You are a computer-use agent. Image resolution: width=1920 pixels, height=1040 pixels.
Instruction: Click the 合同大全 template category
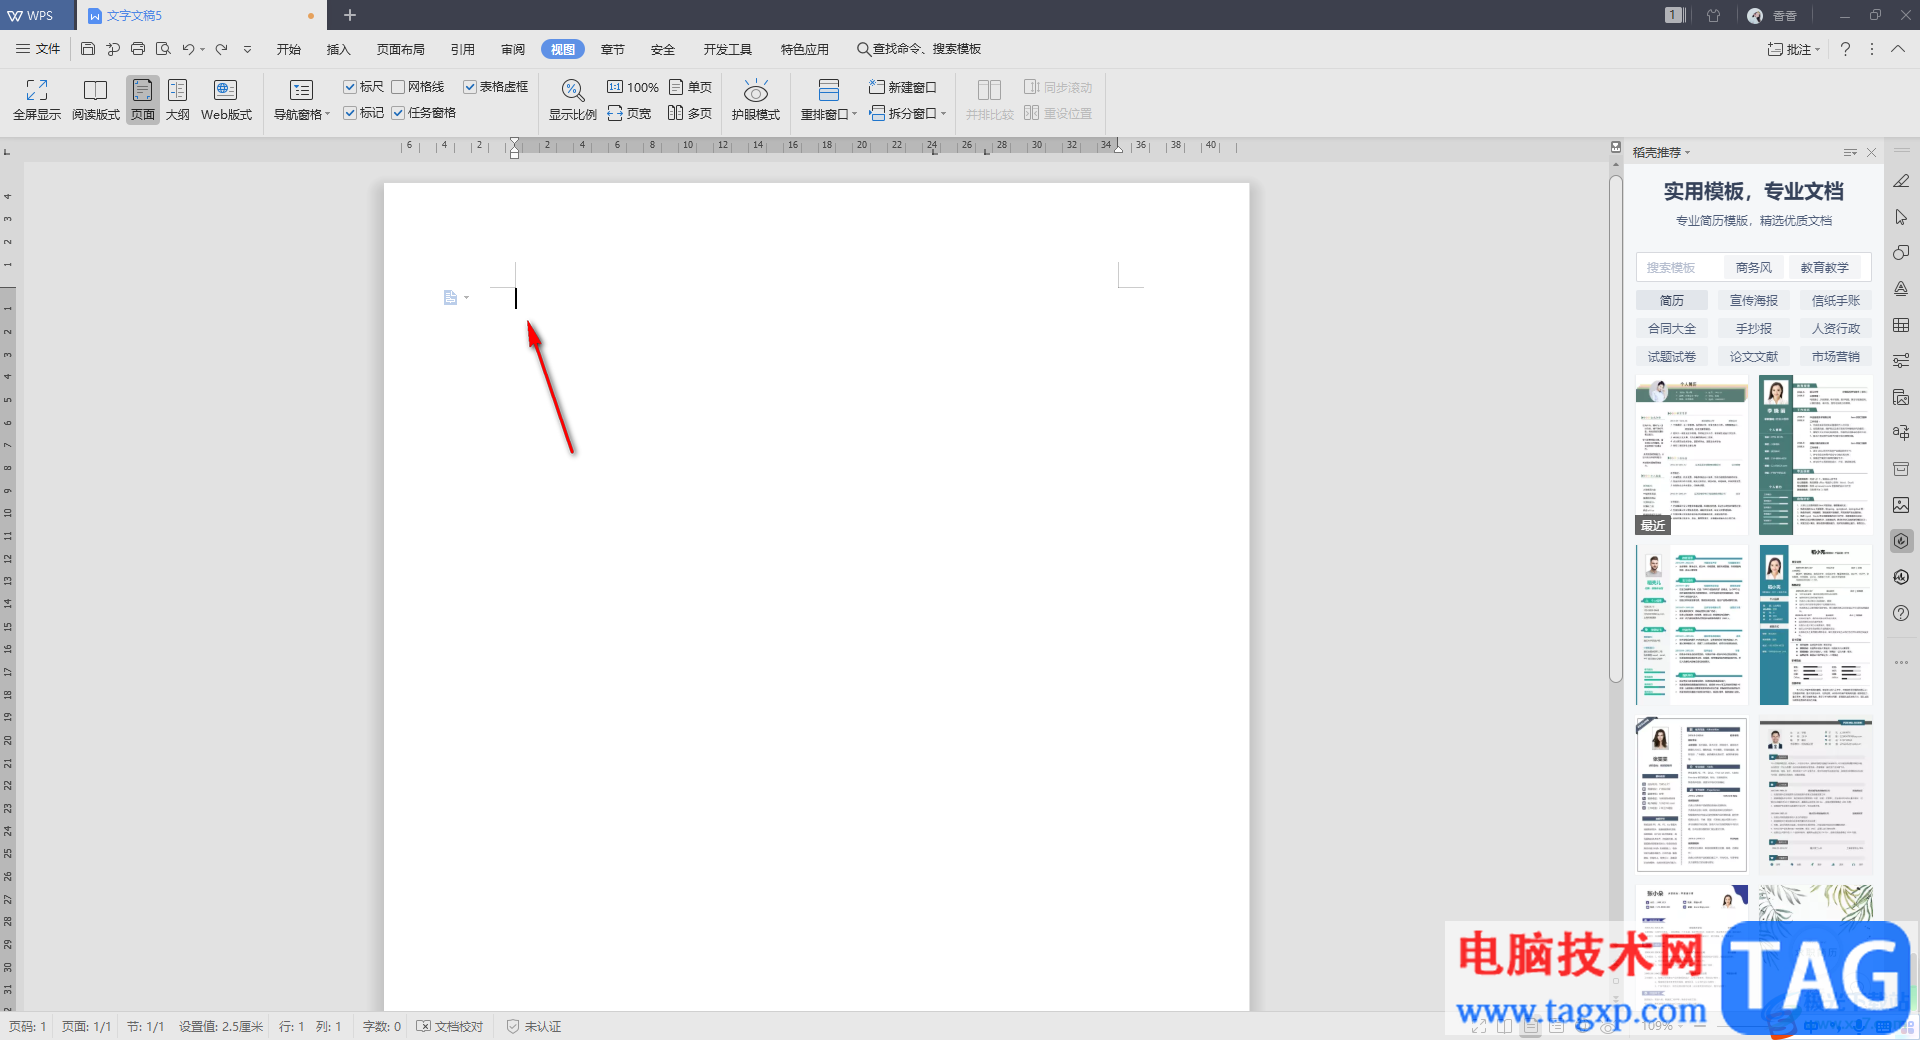click(x=1672, y=328)
